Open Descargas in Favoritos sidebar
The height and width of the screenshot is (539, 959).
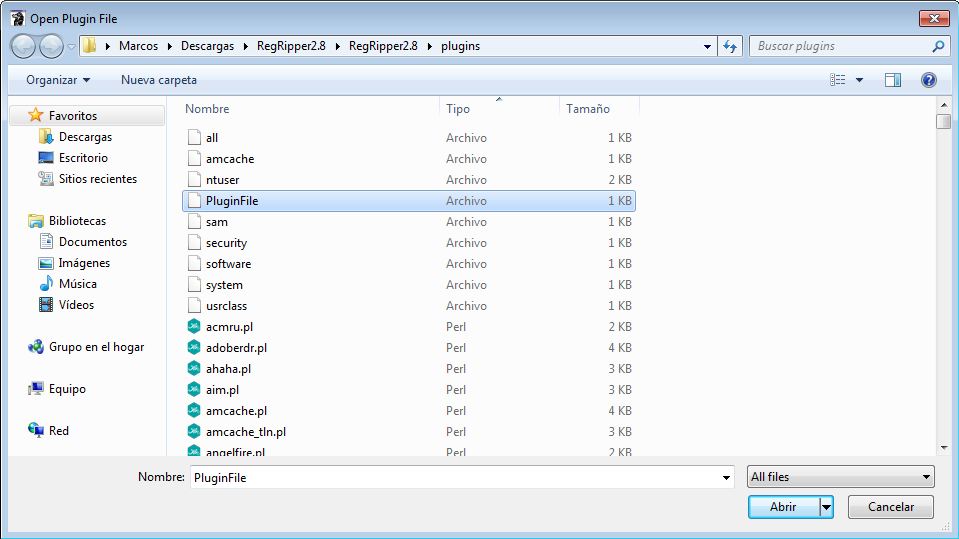[85, 137]
